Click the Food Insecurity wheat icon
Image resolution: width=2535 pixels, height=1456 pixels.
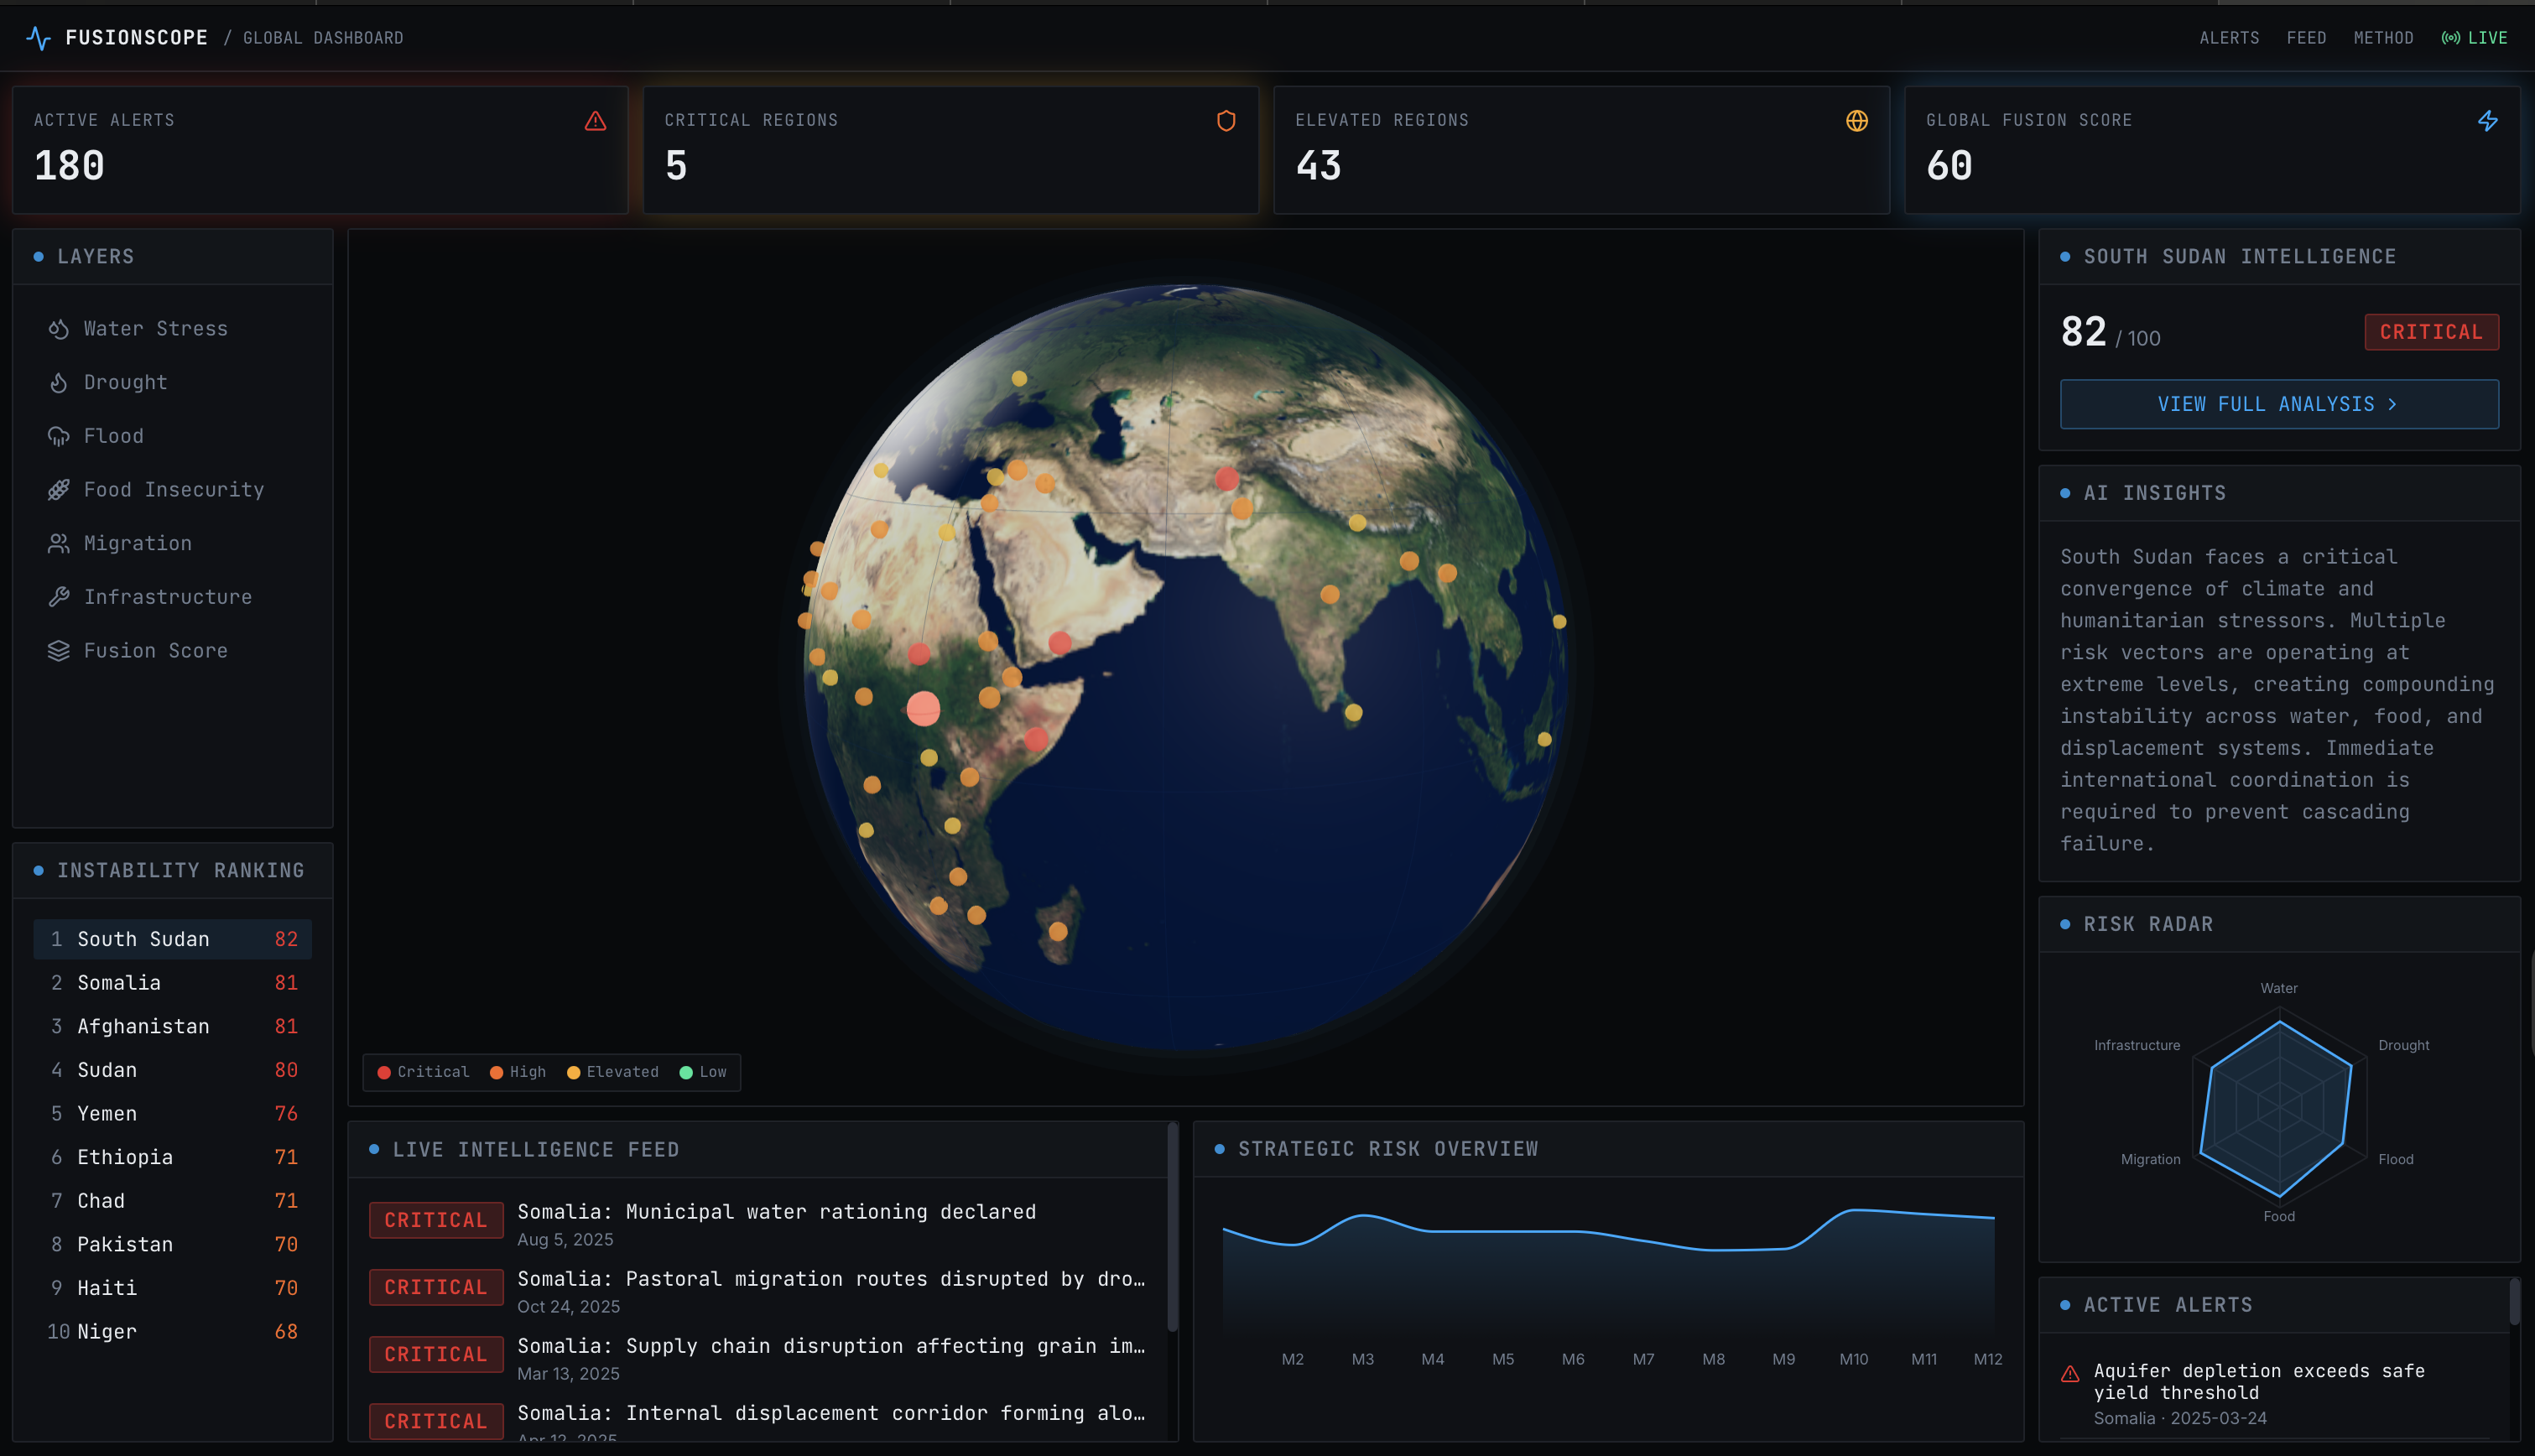tap(59, 490)
